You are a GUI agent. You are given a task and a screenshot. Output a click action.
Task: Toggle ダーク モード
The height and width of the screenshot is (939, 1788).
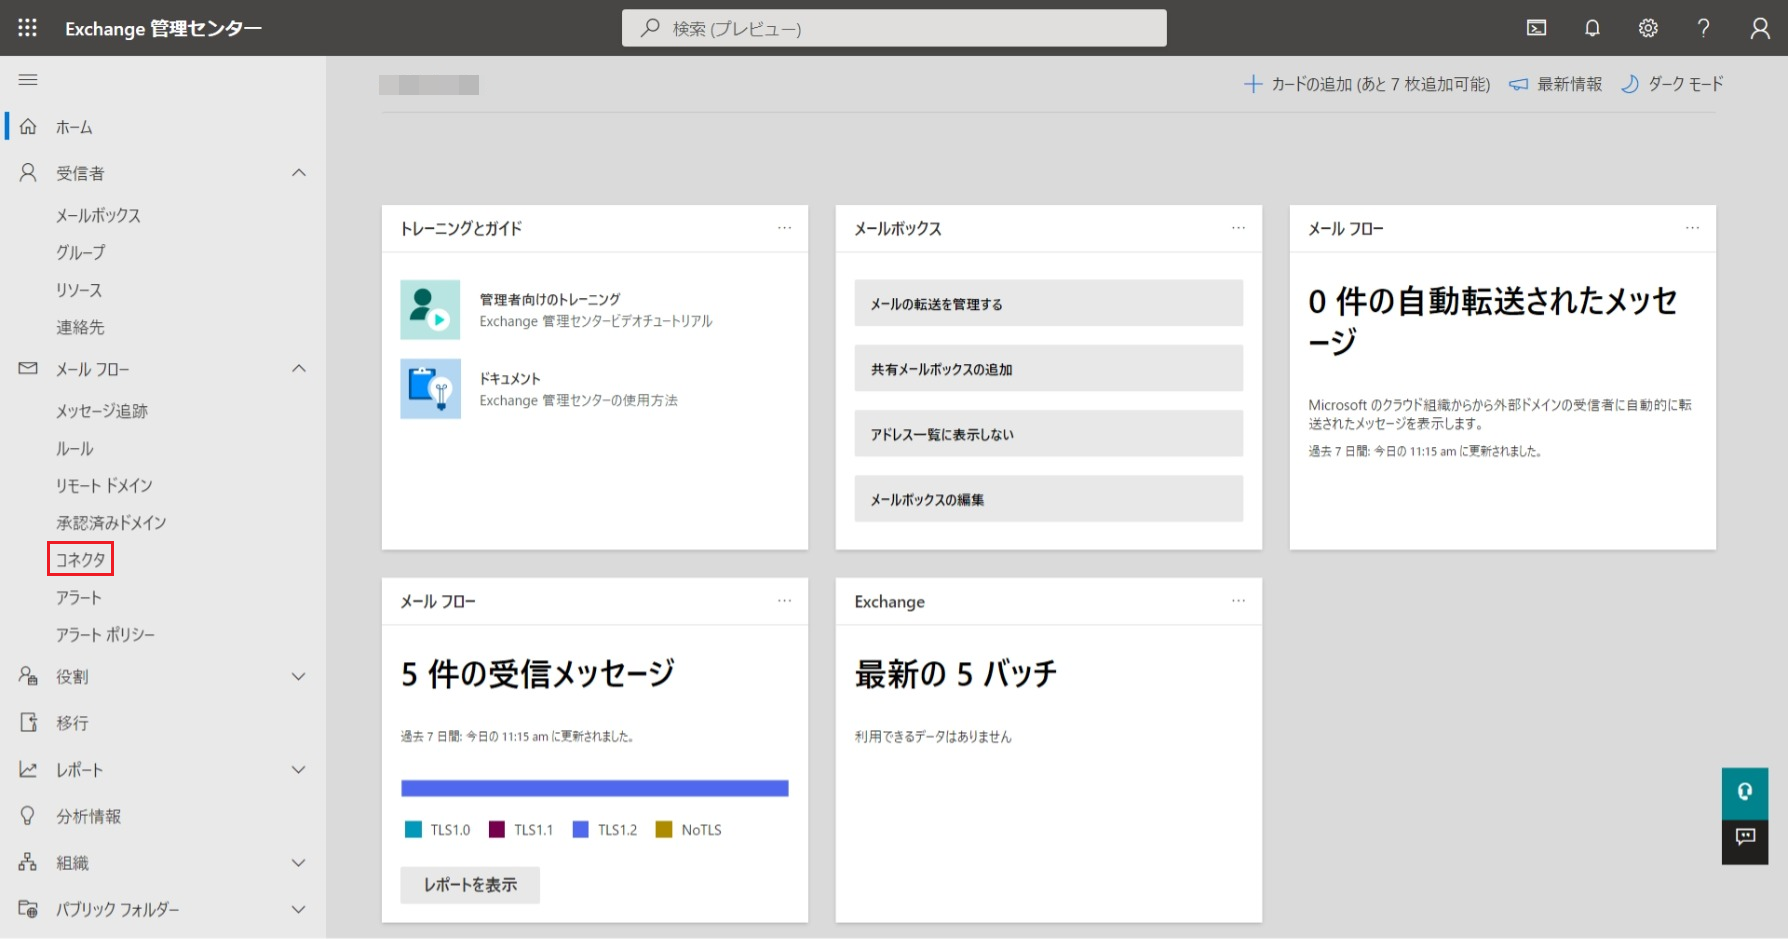[x=1673, y=84]
